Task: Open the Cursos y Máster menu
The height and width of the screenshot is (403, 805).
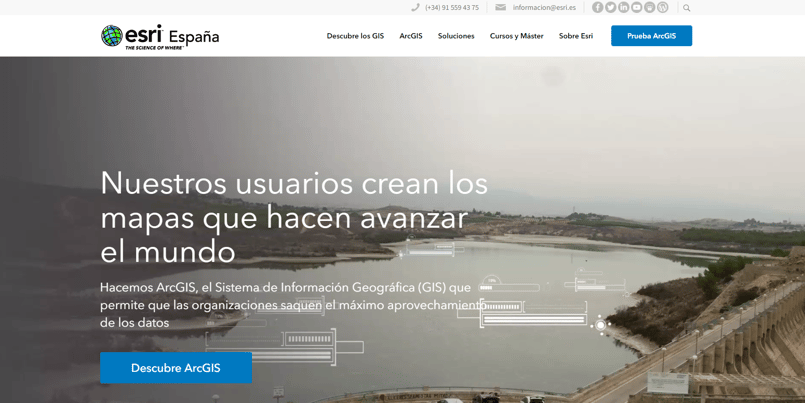Action: click(516, 36)
